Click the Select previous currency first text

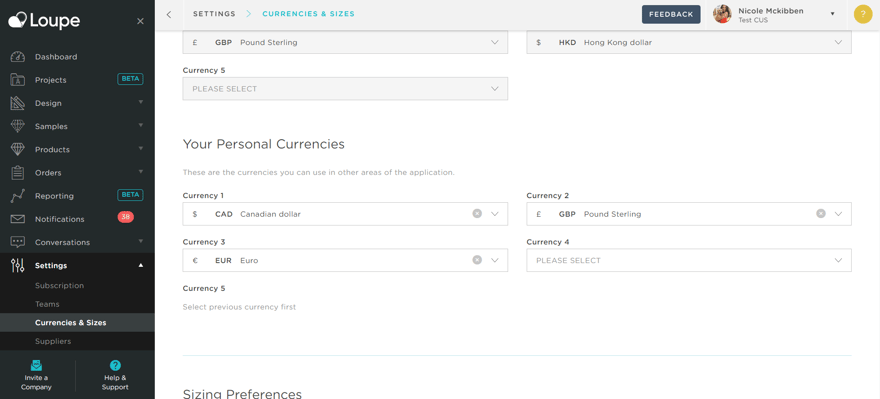(x=239, y=307)
